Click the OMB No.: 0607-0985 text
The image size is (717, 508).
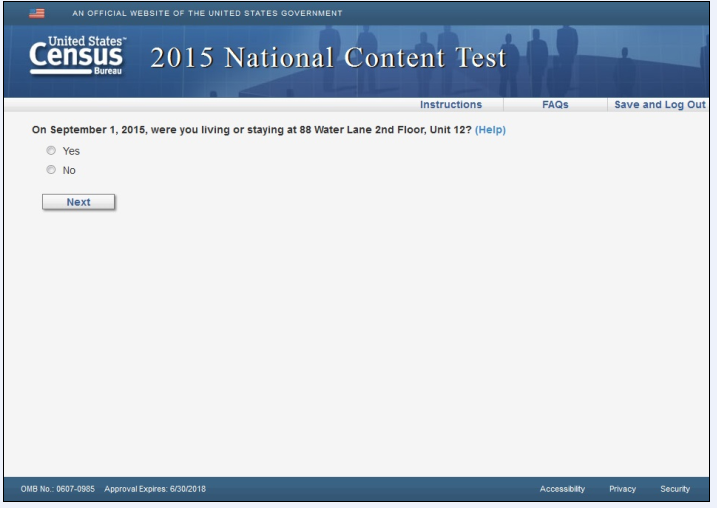[58, 489]
